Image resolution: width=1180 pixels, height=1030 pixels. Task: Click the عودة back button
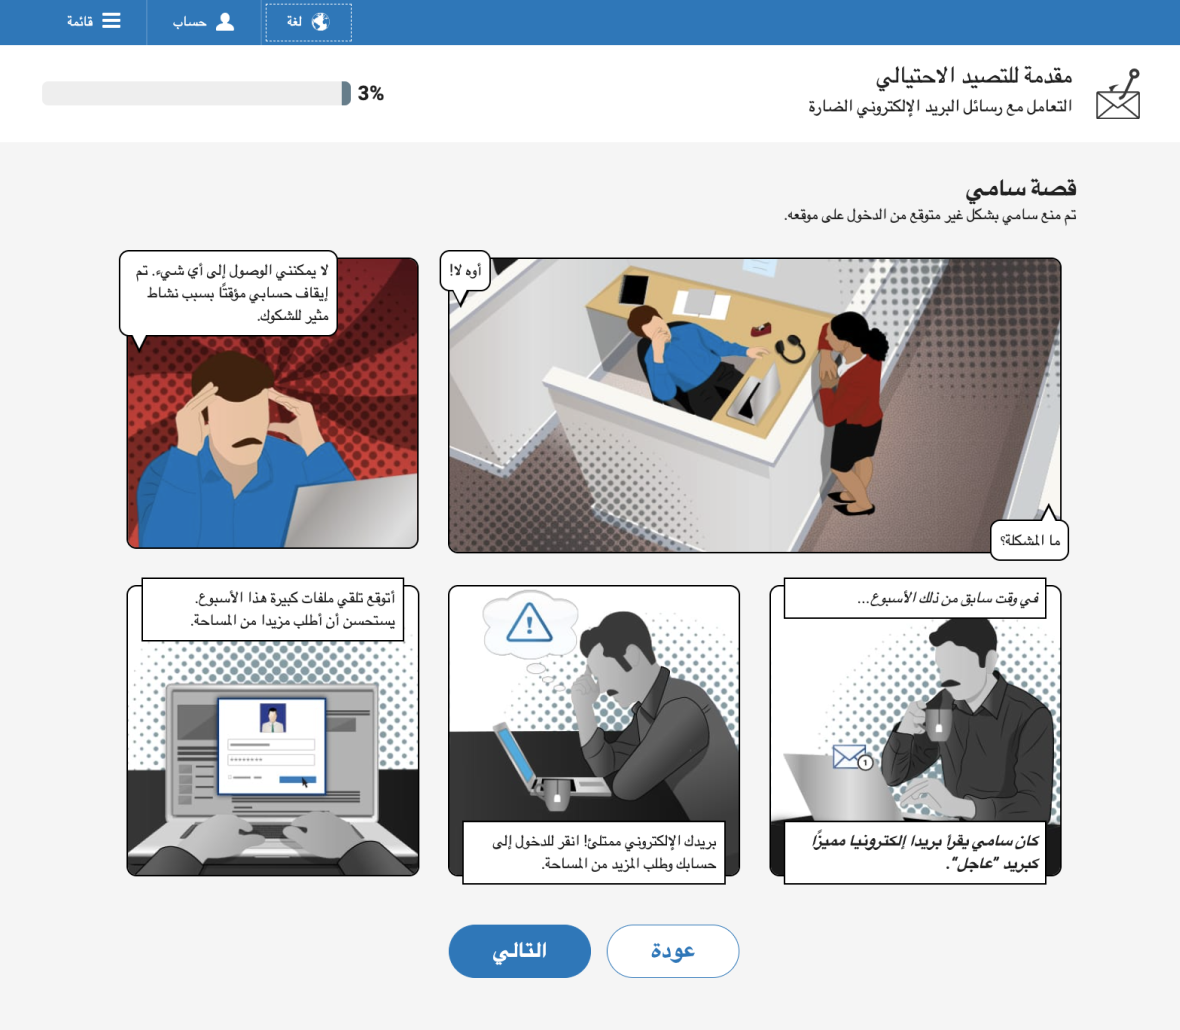673,951
